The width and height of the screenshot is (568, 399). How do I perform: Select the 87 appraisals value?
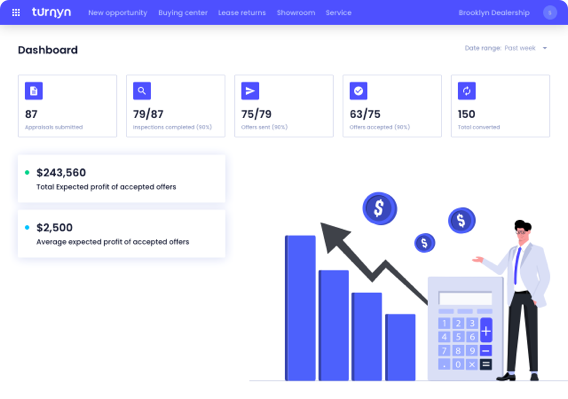click(31, 114)
